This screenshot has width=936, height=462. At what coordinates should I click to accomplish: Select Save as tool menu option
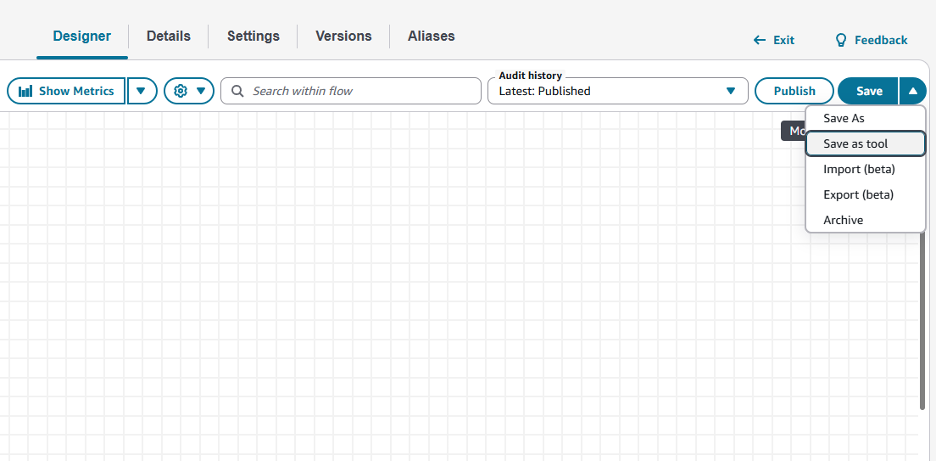click(855, 144)
